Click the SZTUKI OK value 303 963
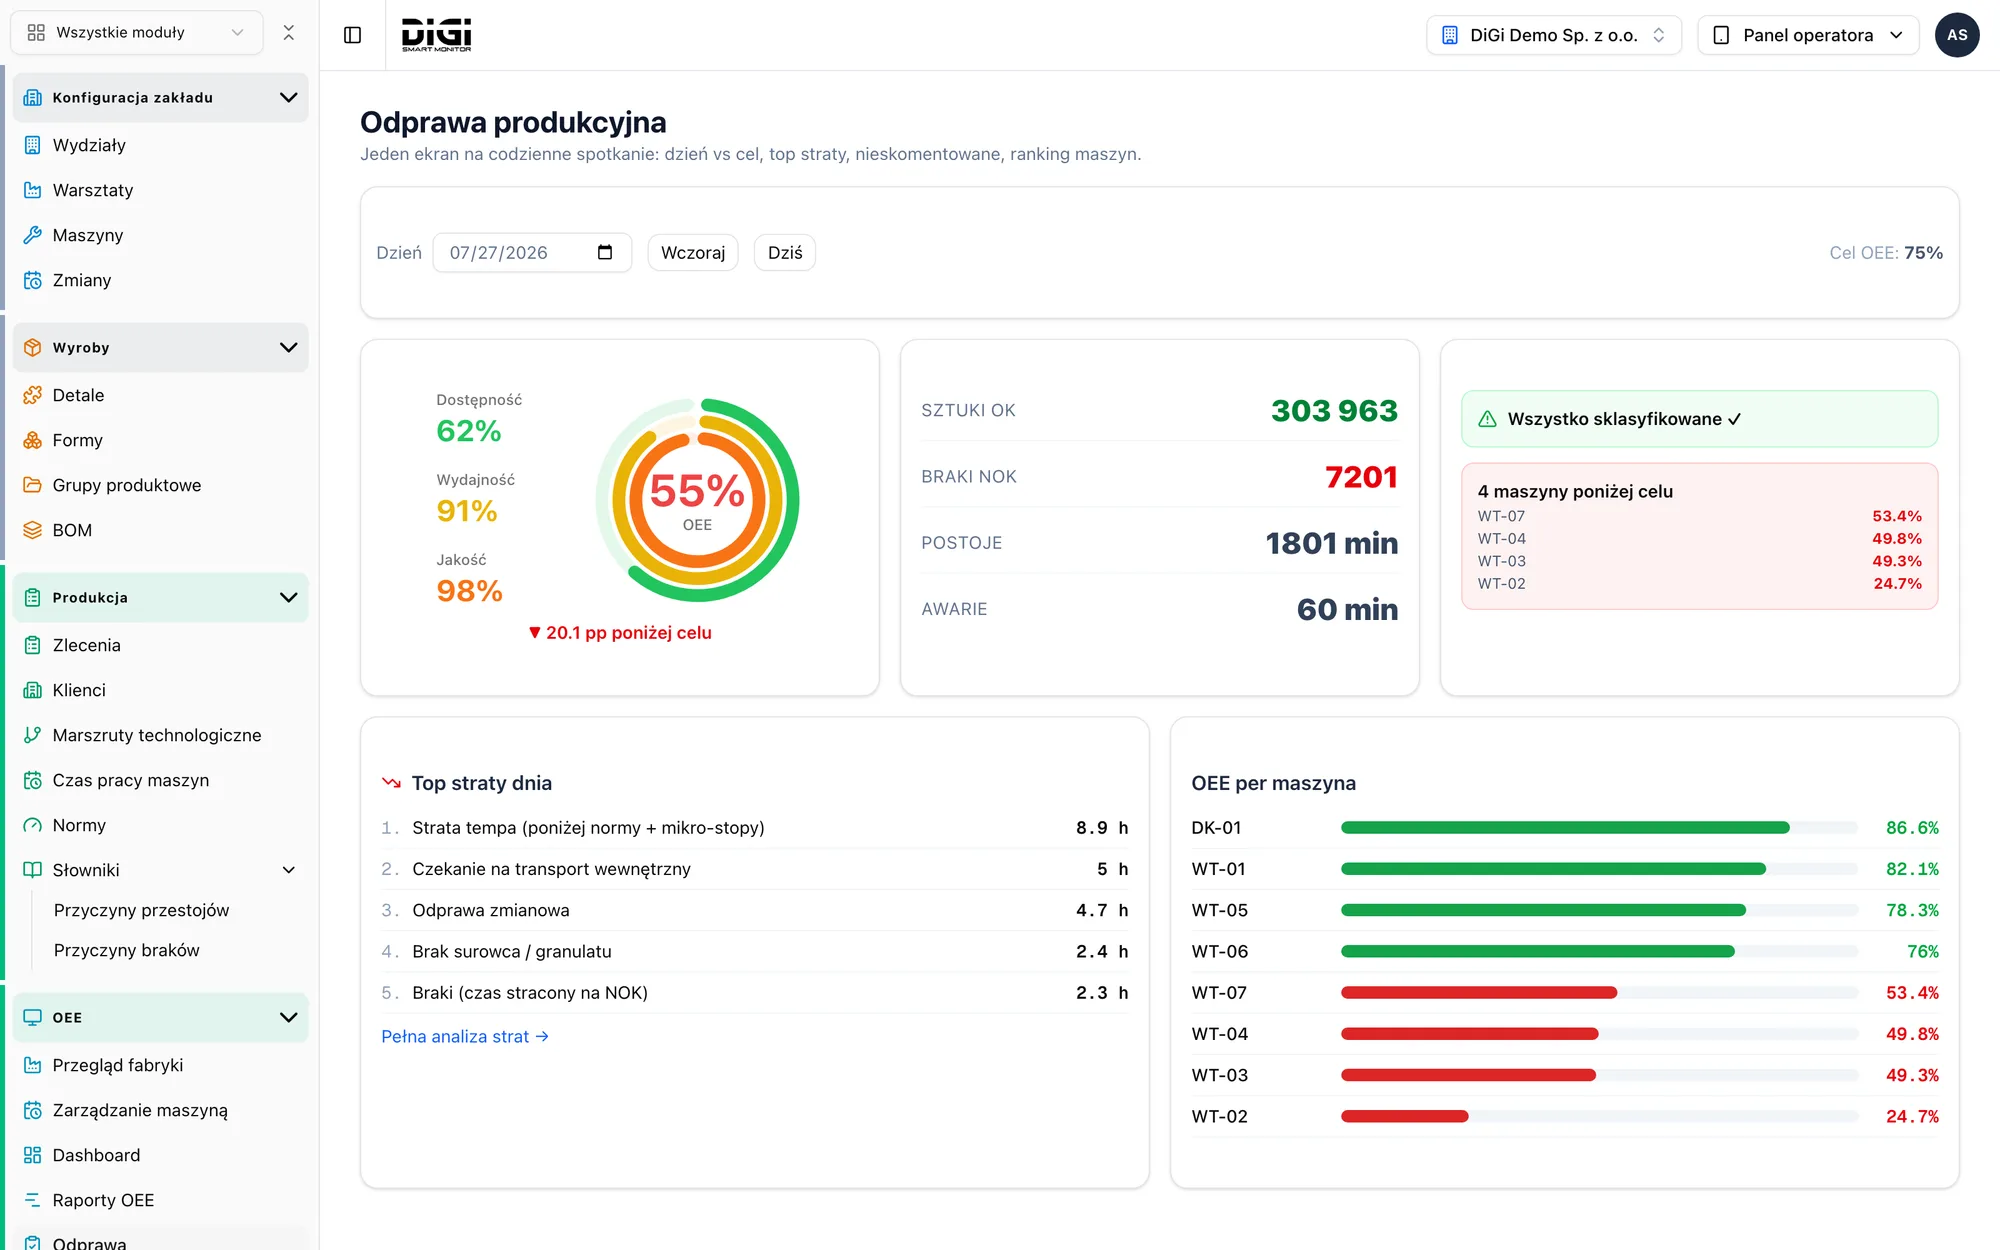The width and height of the screenshot is (2000, 1250). 1334,410
